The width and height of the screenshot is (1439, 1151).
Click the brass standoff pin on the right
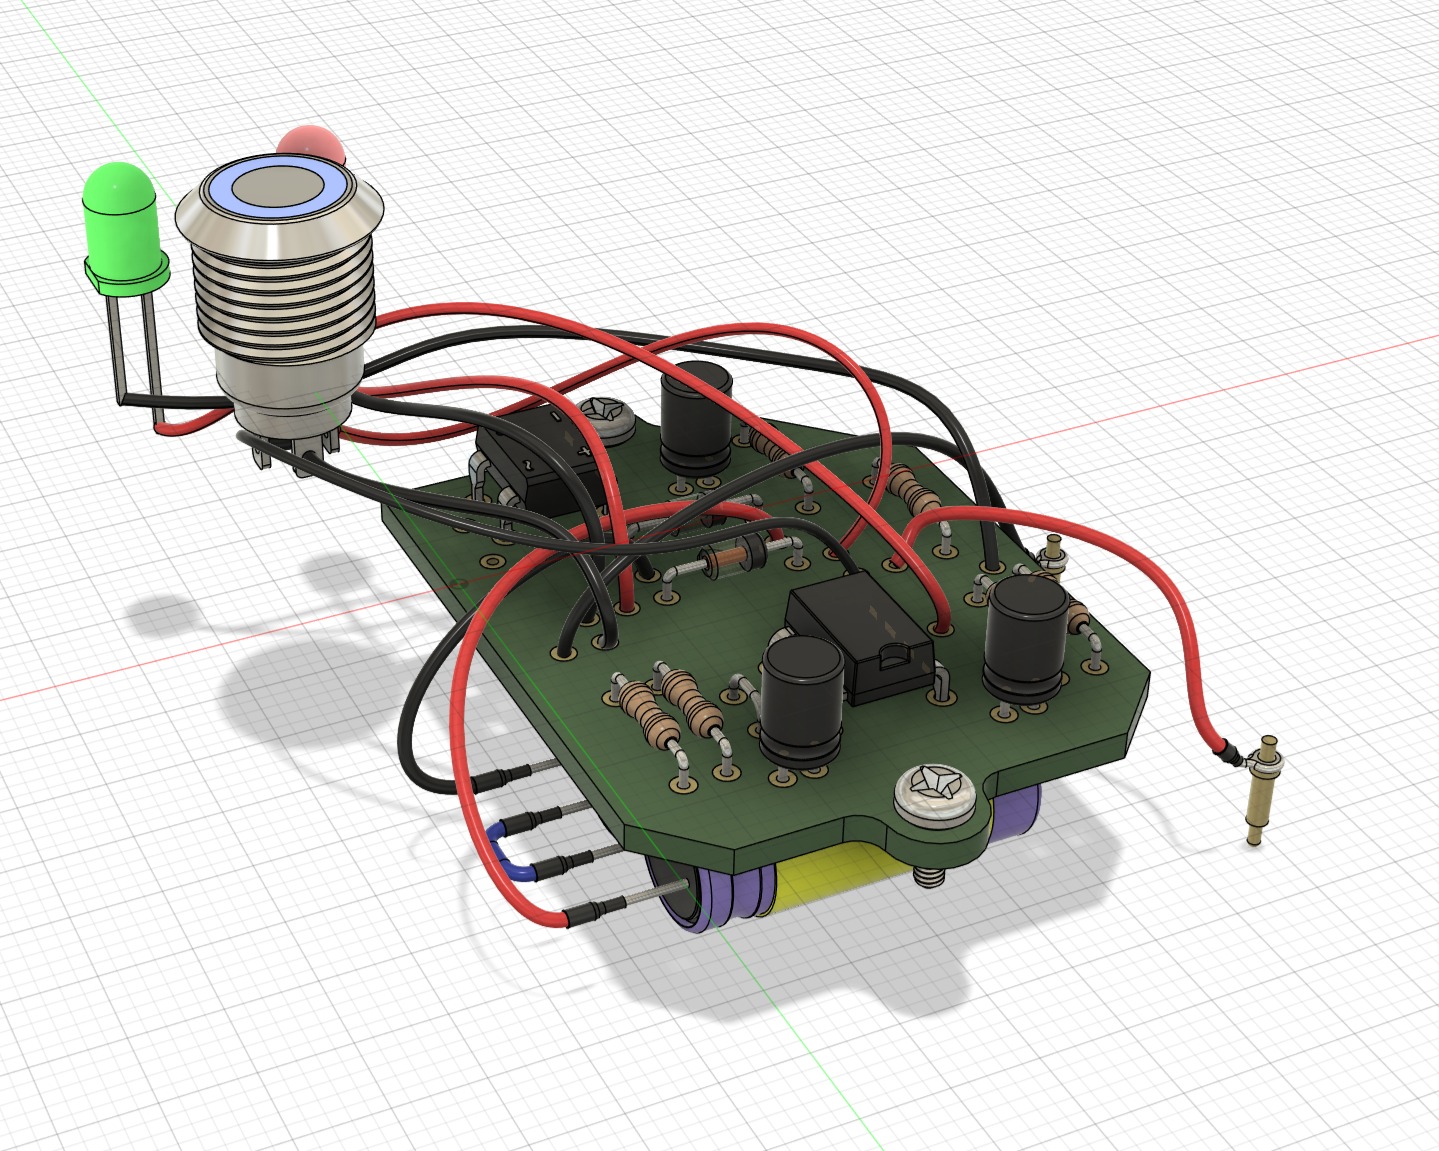tap(1263, 790)
